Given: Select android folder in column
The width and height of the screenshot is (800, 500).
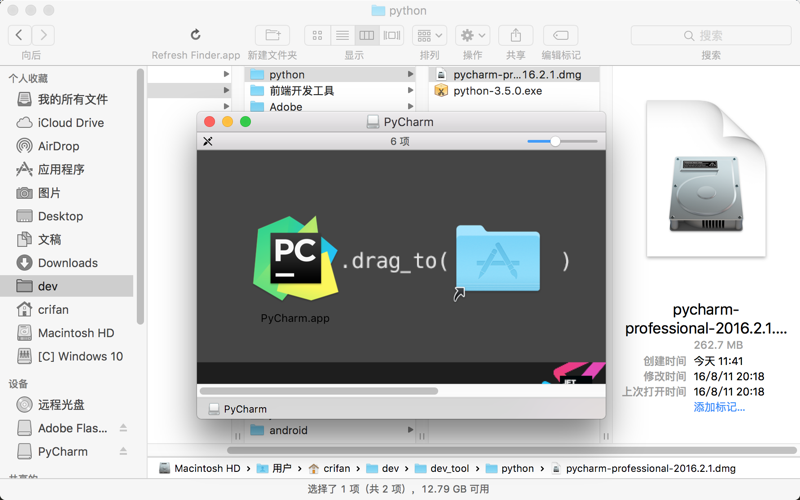Looking at the screenshot, I should point(331,430).
